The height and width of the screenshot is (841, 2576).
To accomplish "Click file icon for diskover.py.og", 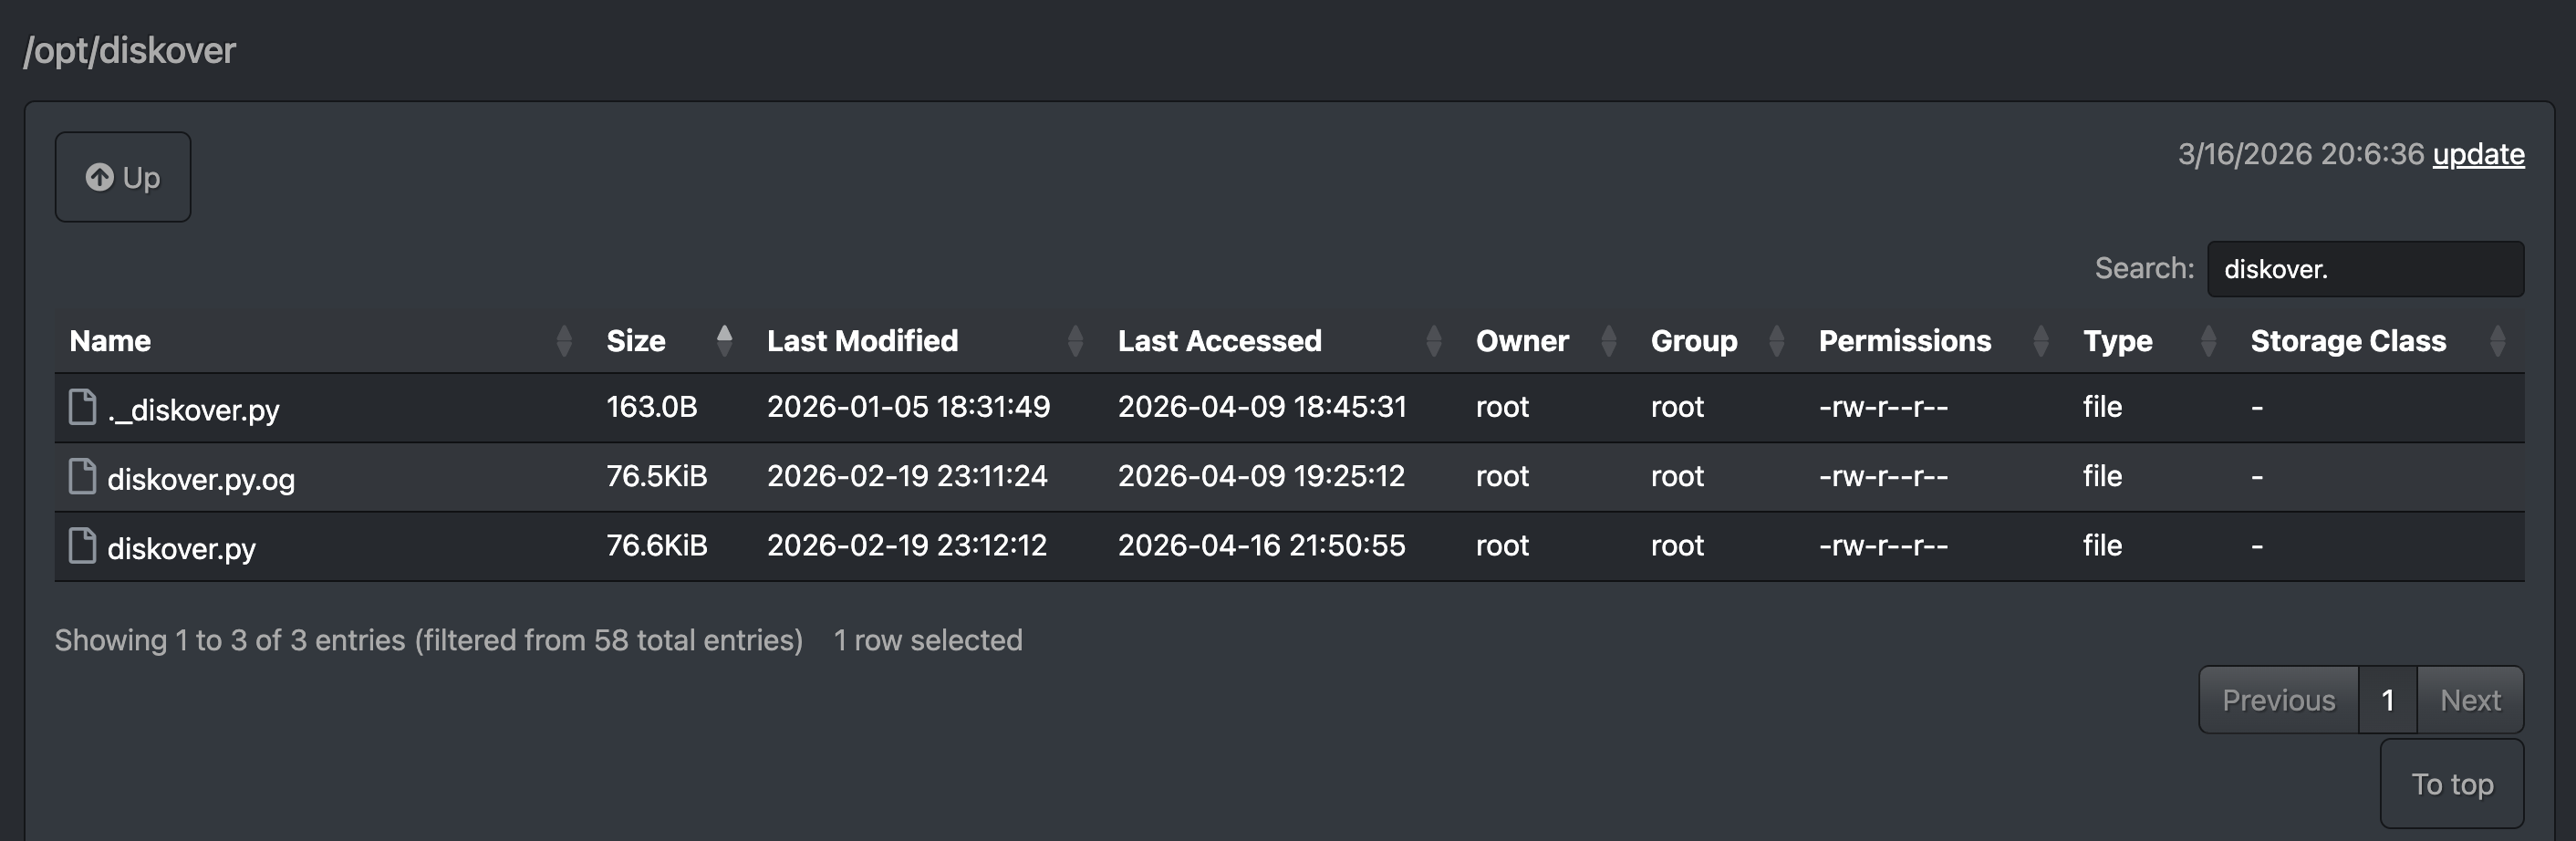I will click(x=82, y=476).
